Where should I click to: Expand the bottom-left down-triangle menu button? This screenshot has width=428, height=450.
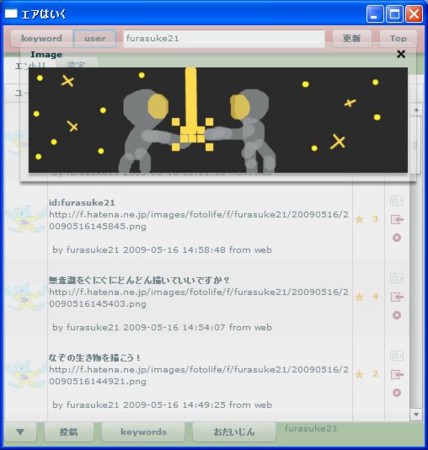[20, 432]
